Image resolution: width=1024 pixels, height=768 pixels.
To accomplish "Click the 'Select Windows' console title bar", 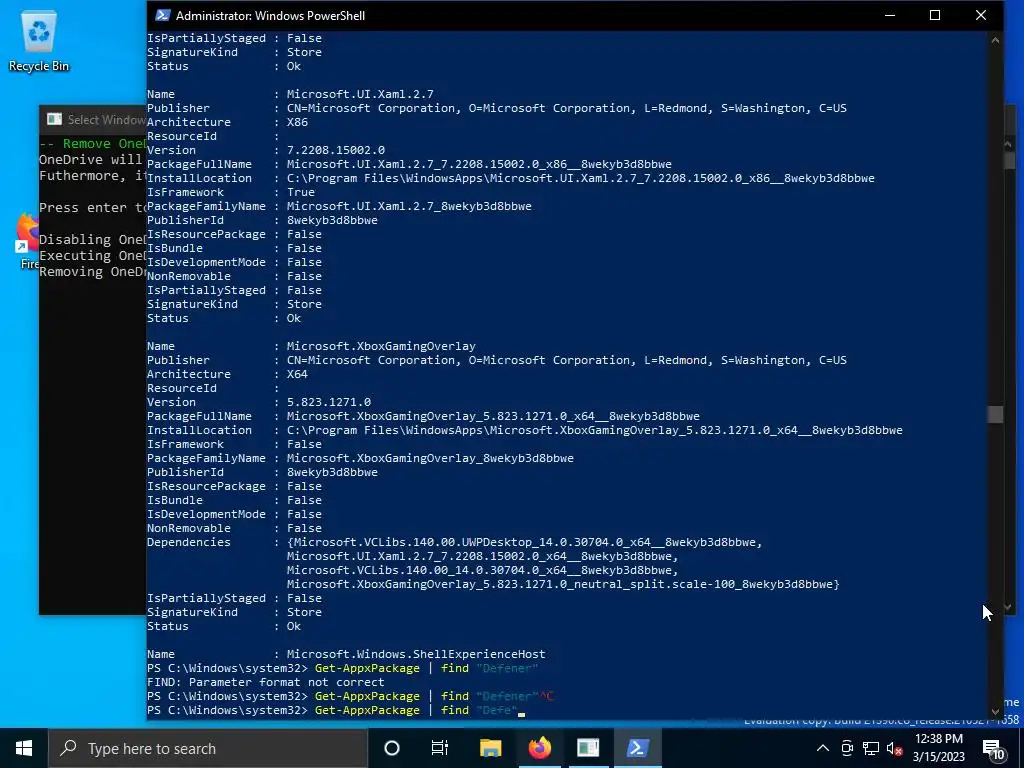I will coord(93,120).
